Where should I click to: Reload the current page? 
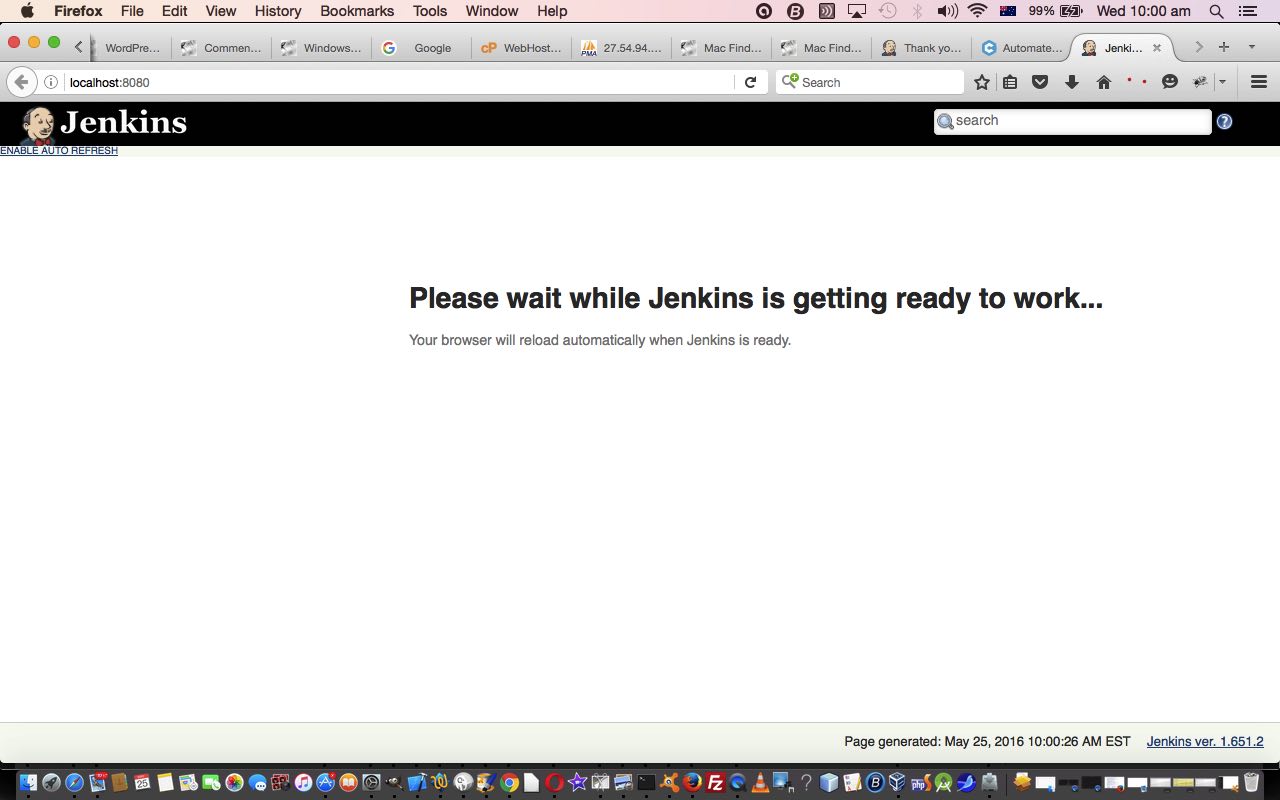coord(750,82)
